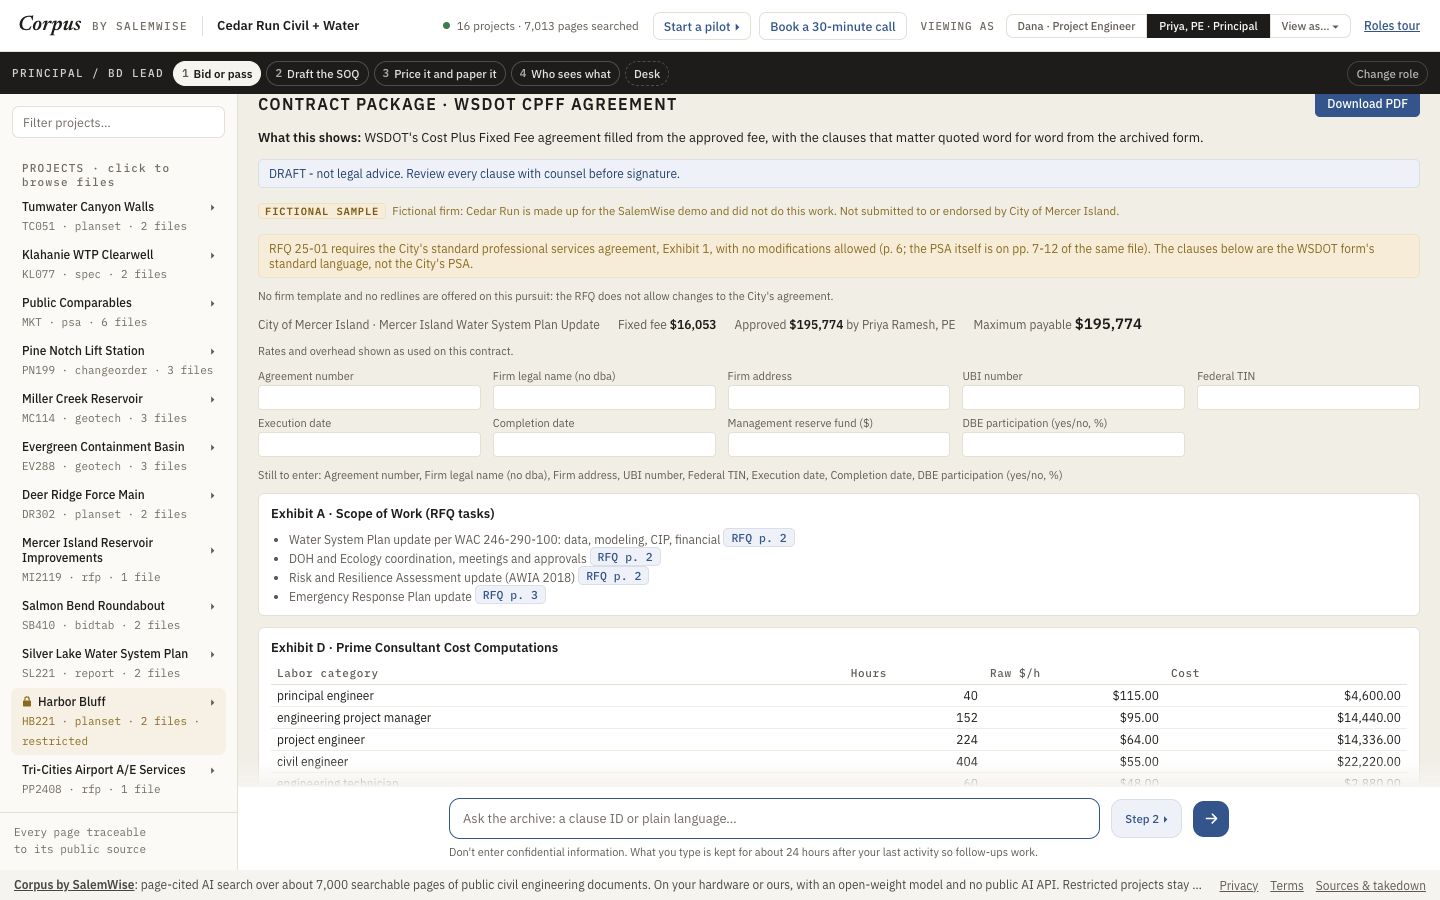
Task: Focus the Filter projects search field
Action: 118,123
